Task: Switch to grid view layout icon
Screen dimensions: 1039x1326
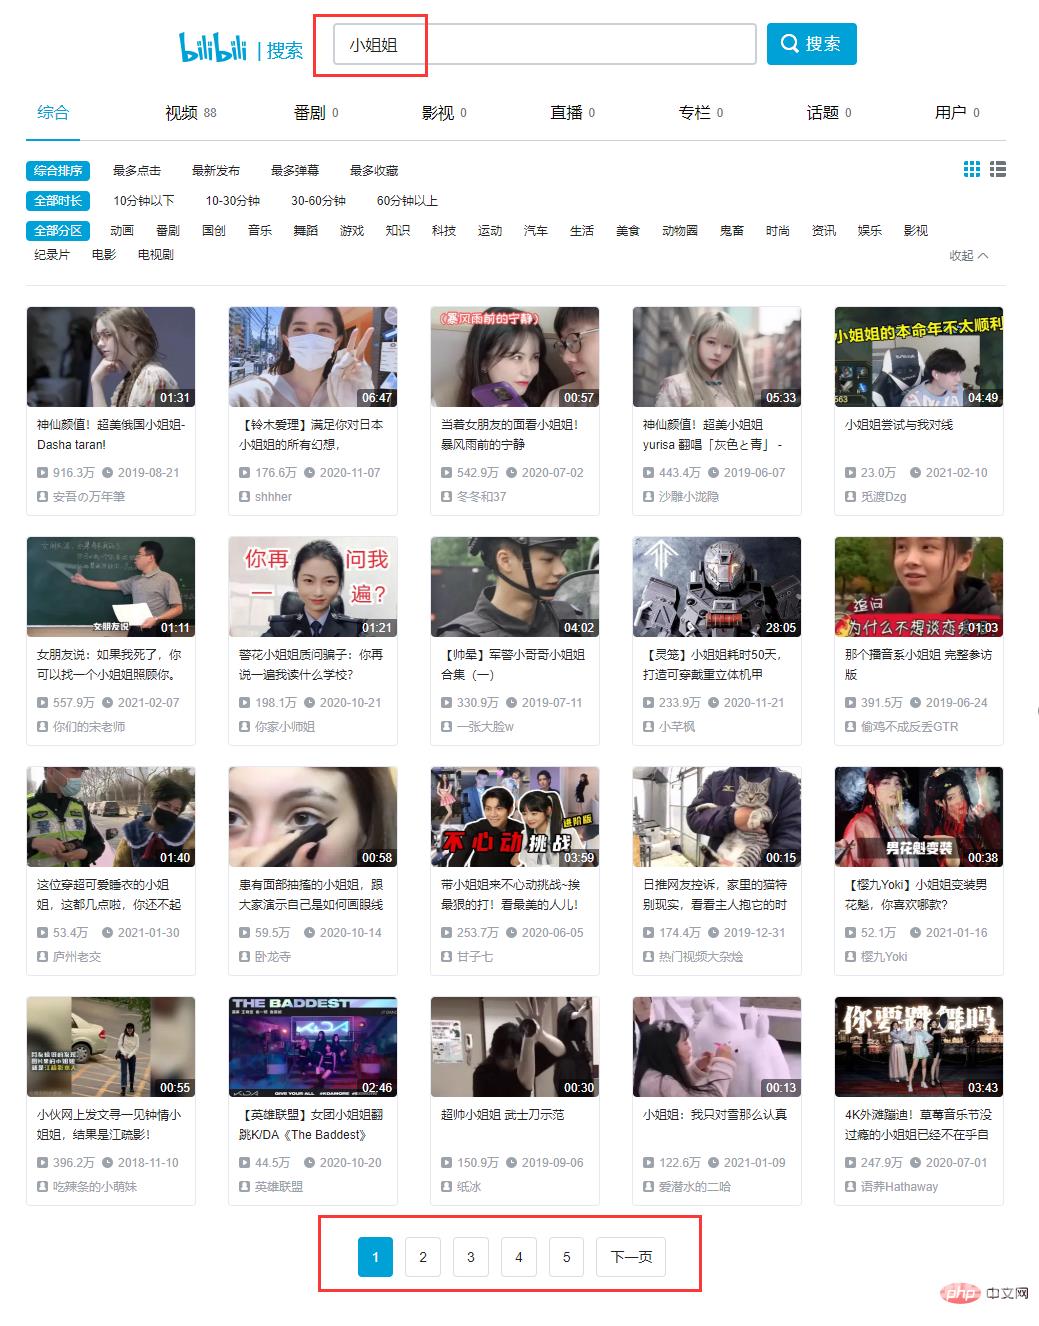Action: (x=972, y=170)
